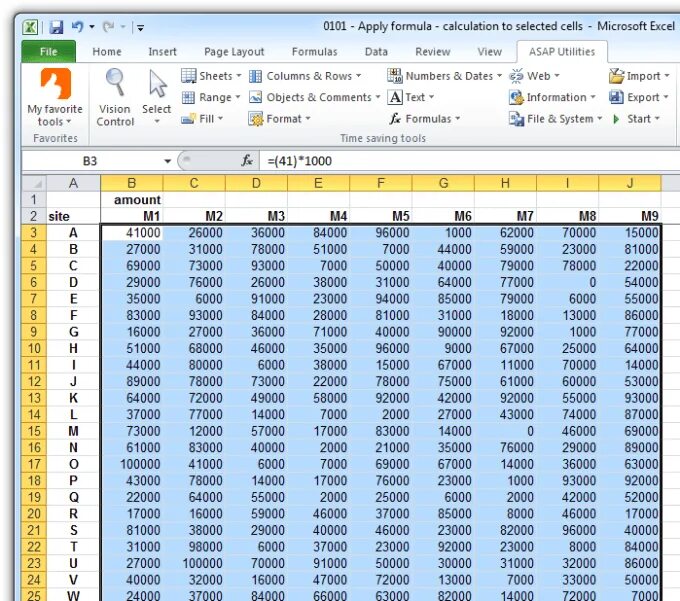Viewport: 680px width, 601px height.
Task: Click cell B3 containing 41000
Action: [132, 233]
